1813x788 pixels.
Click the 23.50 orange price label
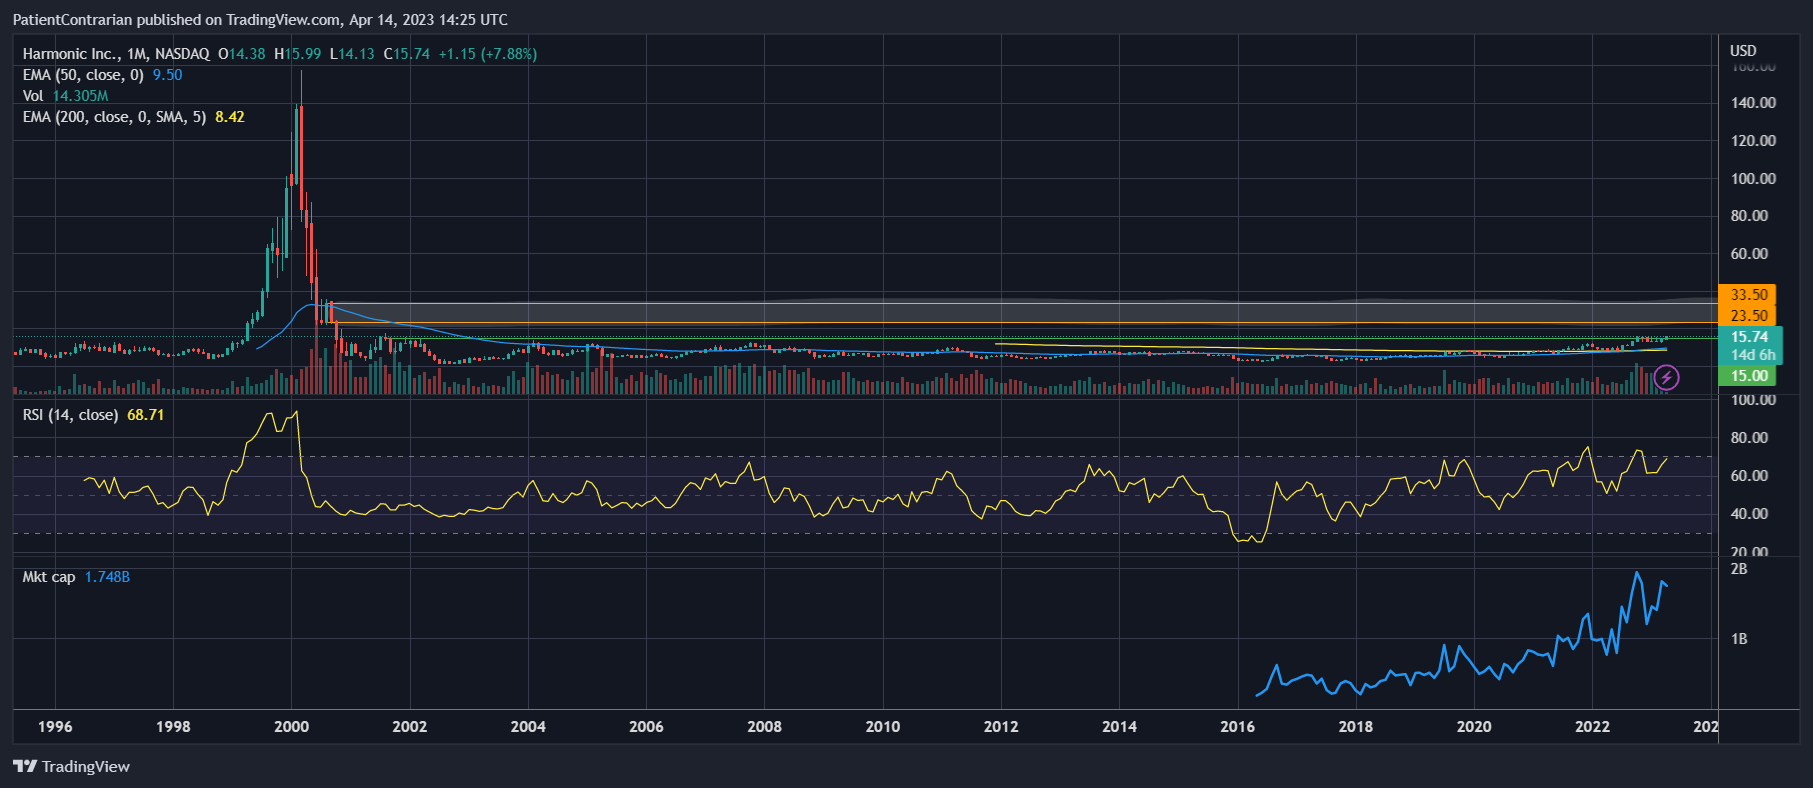coord(1748,316)
